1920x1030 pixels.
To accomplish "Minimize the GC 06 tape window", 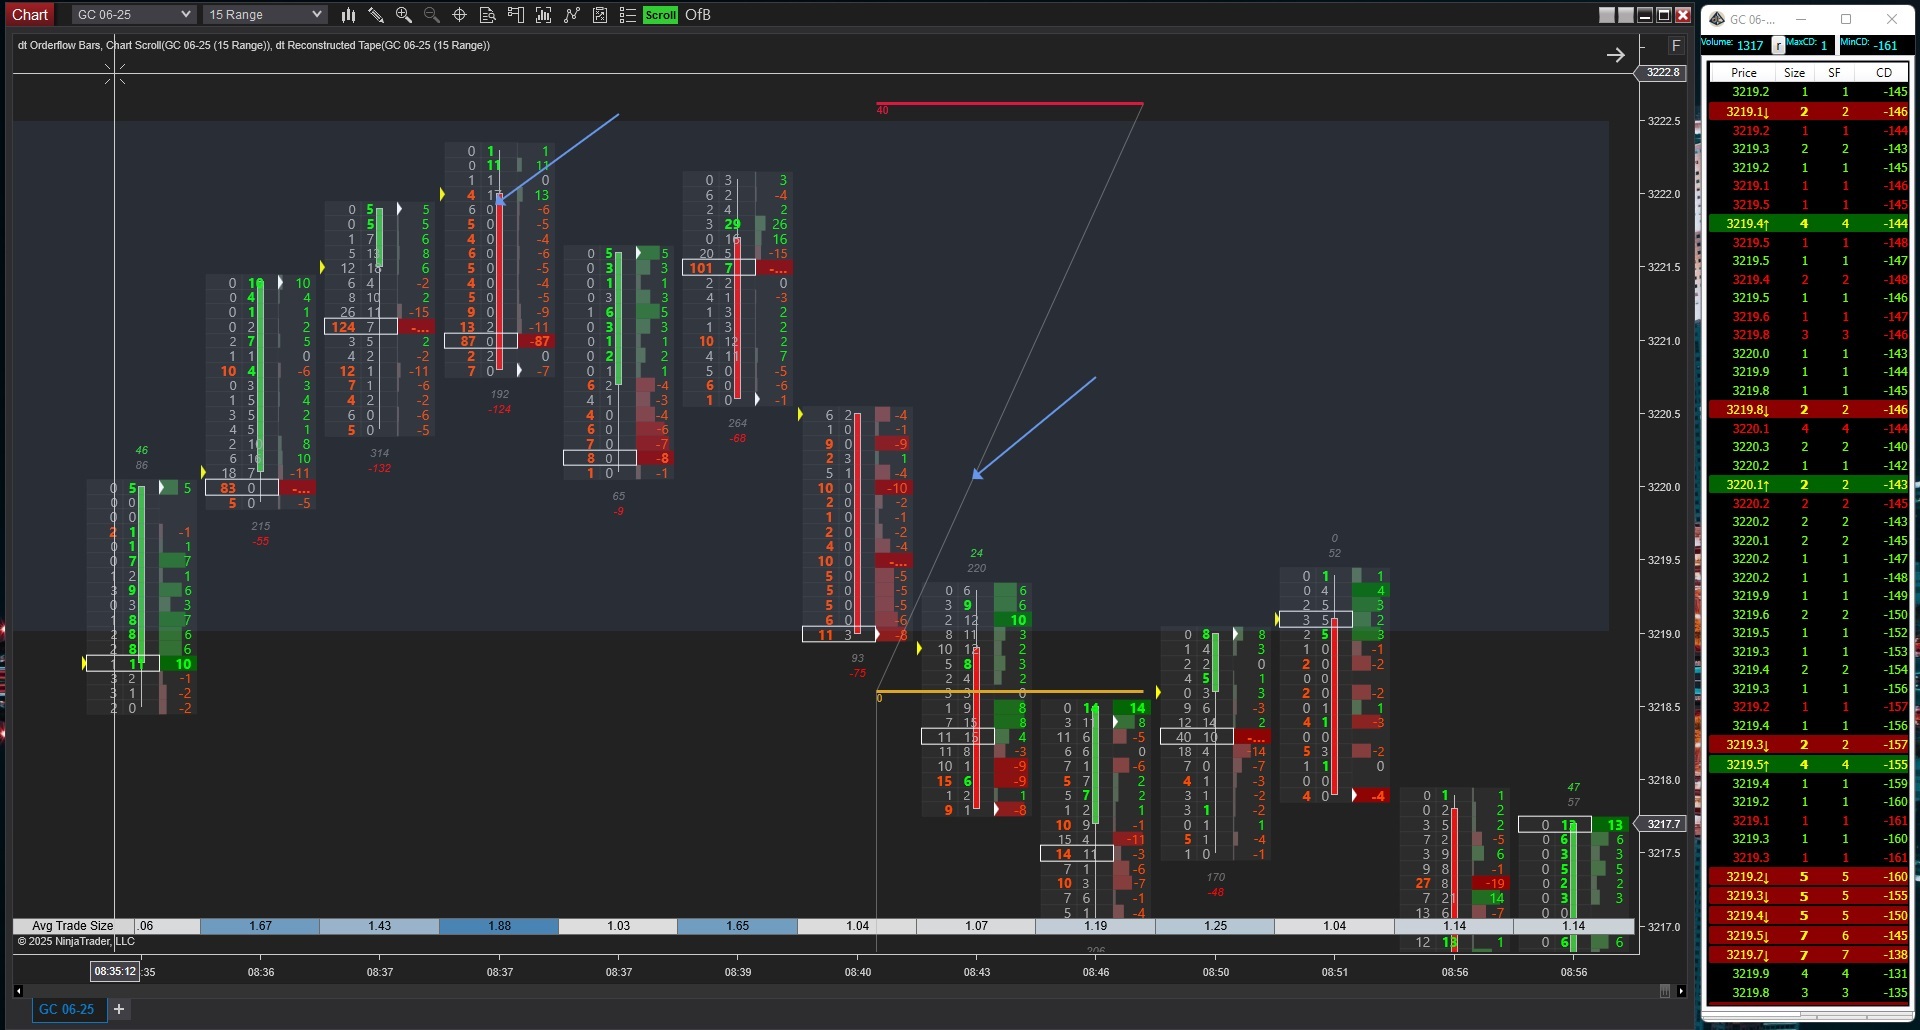I will tap(1800, 19).
